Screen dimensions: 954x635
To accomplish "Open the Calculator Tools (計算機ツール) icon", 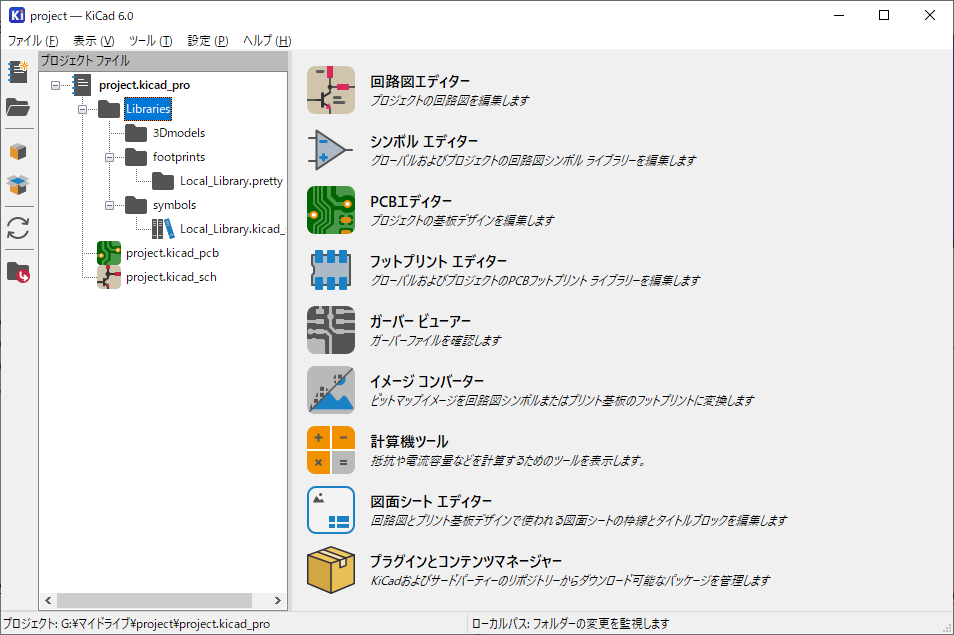I will tap(331, 450).
